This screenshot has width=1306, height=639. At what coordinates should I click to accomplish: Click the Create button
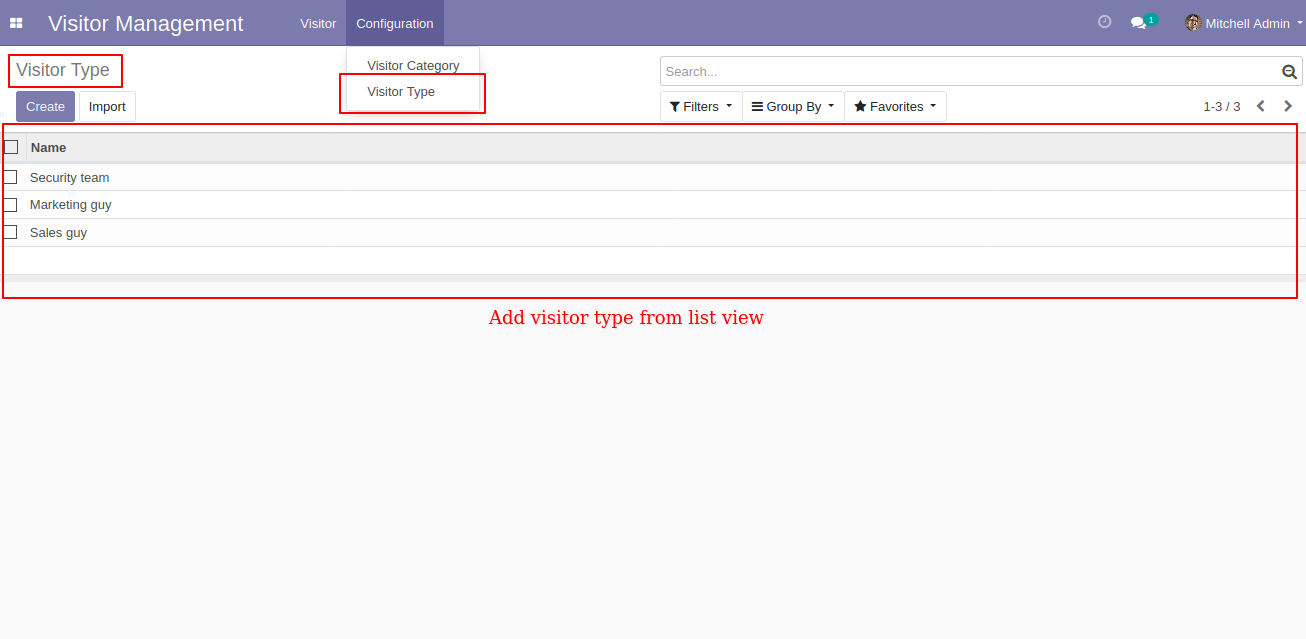click(x=45, y=107)
